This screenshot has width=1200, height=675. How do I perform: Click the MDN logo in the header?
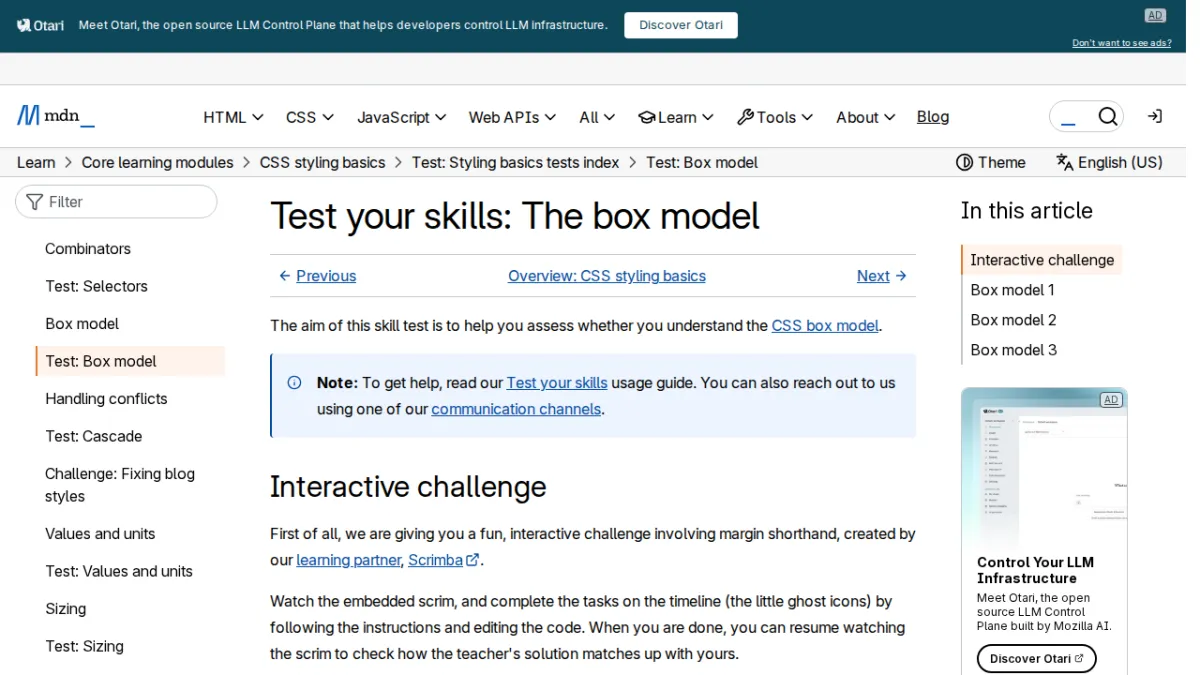pos(56,116)
